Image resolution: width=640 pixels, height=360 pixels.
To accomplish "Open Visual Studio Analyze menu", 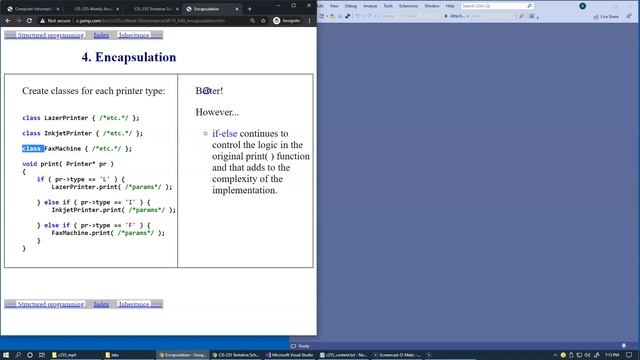I will click(x=370, y=6).
